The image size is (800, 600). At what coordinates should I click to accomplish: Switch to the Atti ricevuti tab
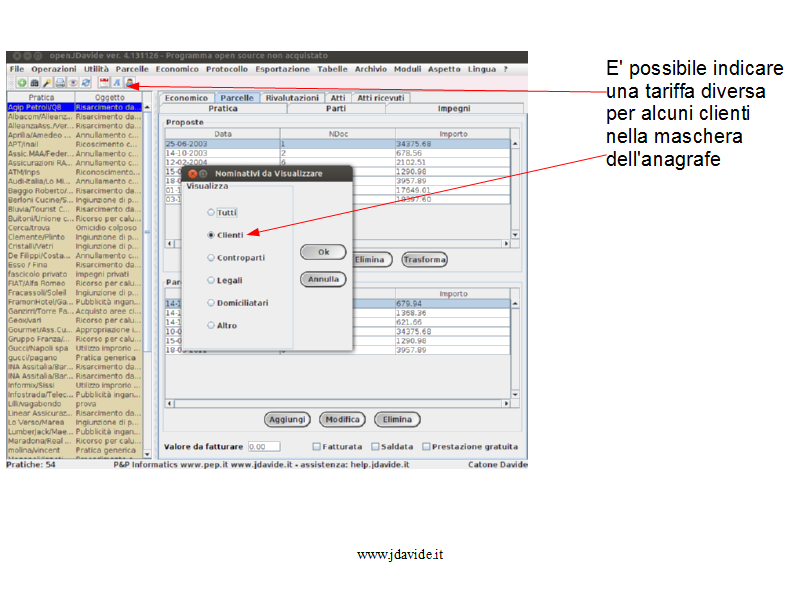coord(381,98)
